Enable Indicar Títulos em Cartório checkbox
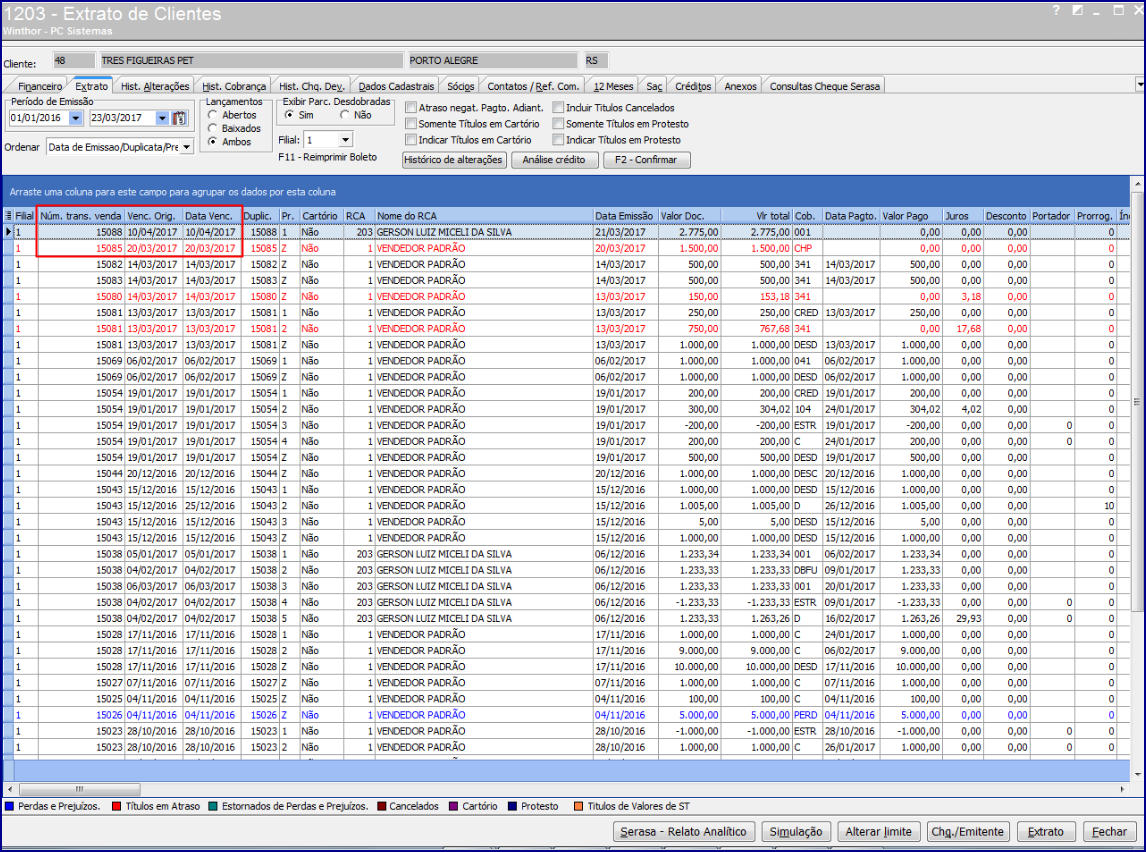This screenshot has height=852, width=1146. coord(411,140)
